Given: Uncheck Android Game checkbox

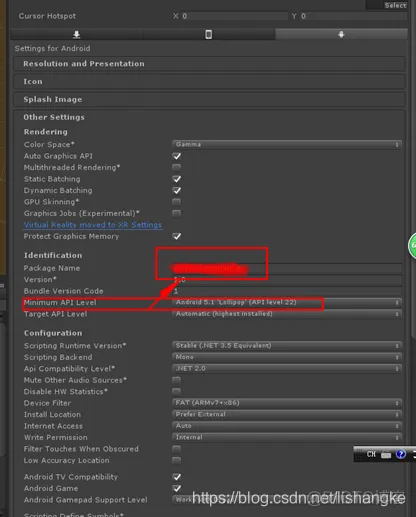Looking at the screenshot, I should pyautogui.click(x=177, y=488).
